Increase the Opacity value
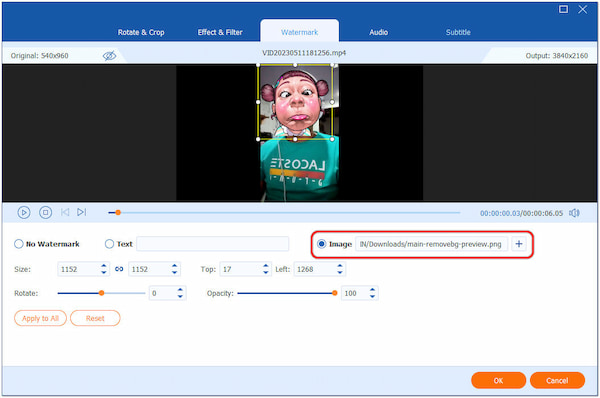Image resolution: width=600 pixels, height=398 pixels. click(x=372, y=290)
